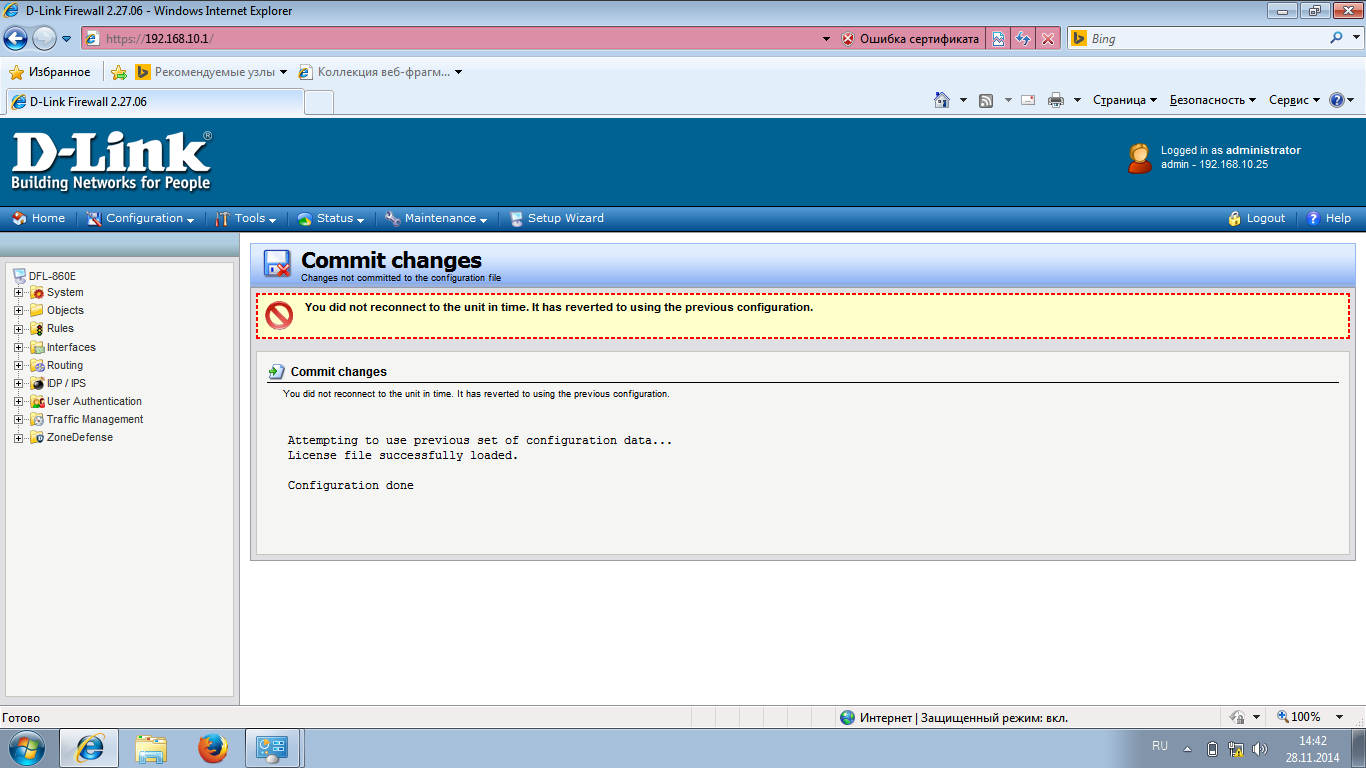The width and height of the screenshot is (1366, 768).
Task: Open the Tools menu
Action: pyautogui.click(x=247, y=218)
